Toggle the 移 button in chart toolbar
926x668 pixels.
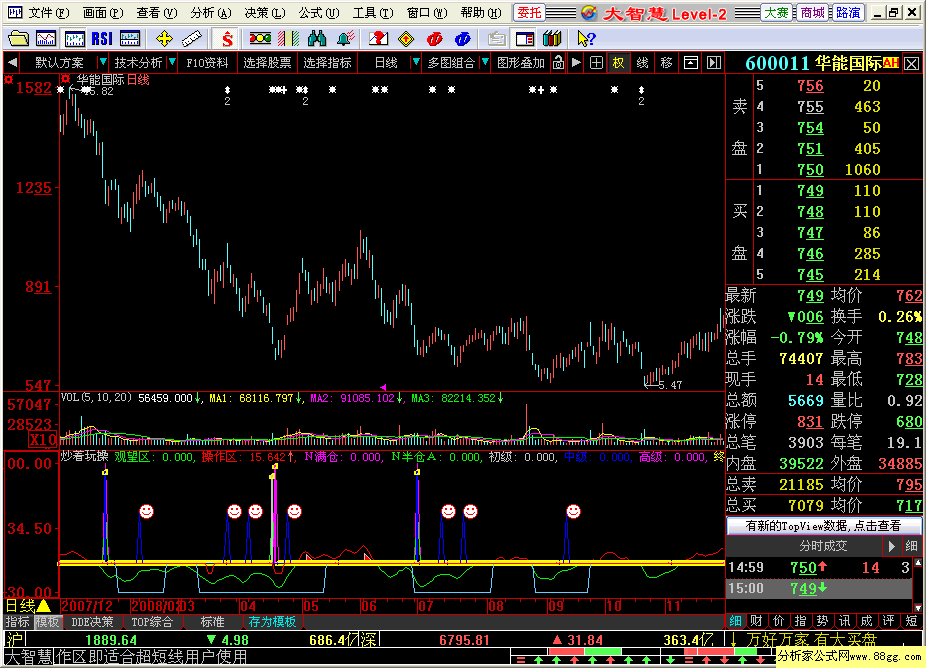coord(667,62)
